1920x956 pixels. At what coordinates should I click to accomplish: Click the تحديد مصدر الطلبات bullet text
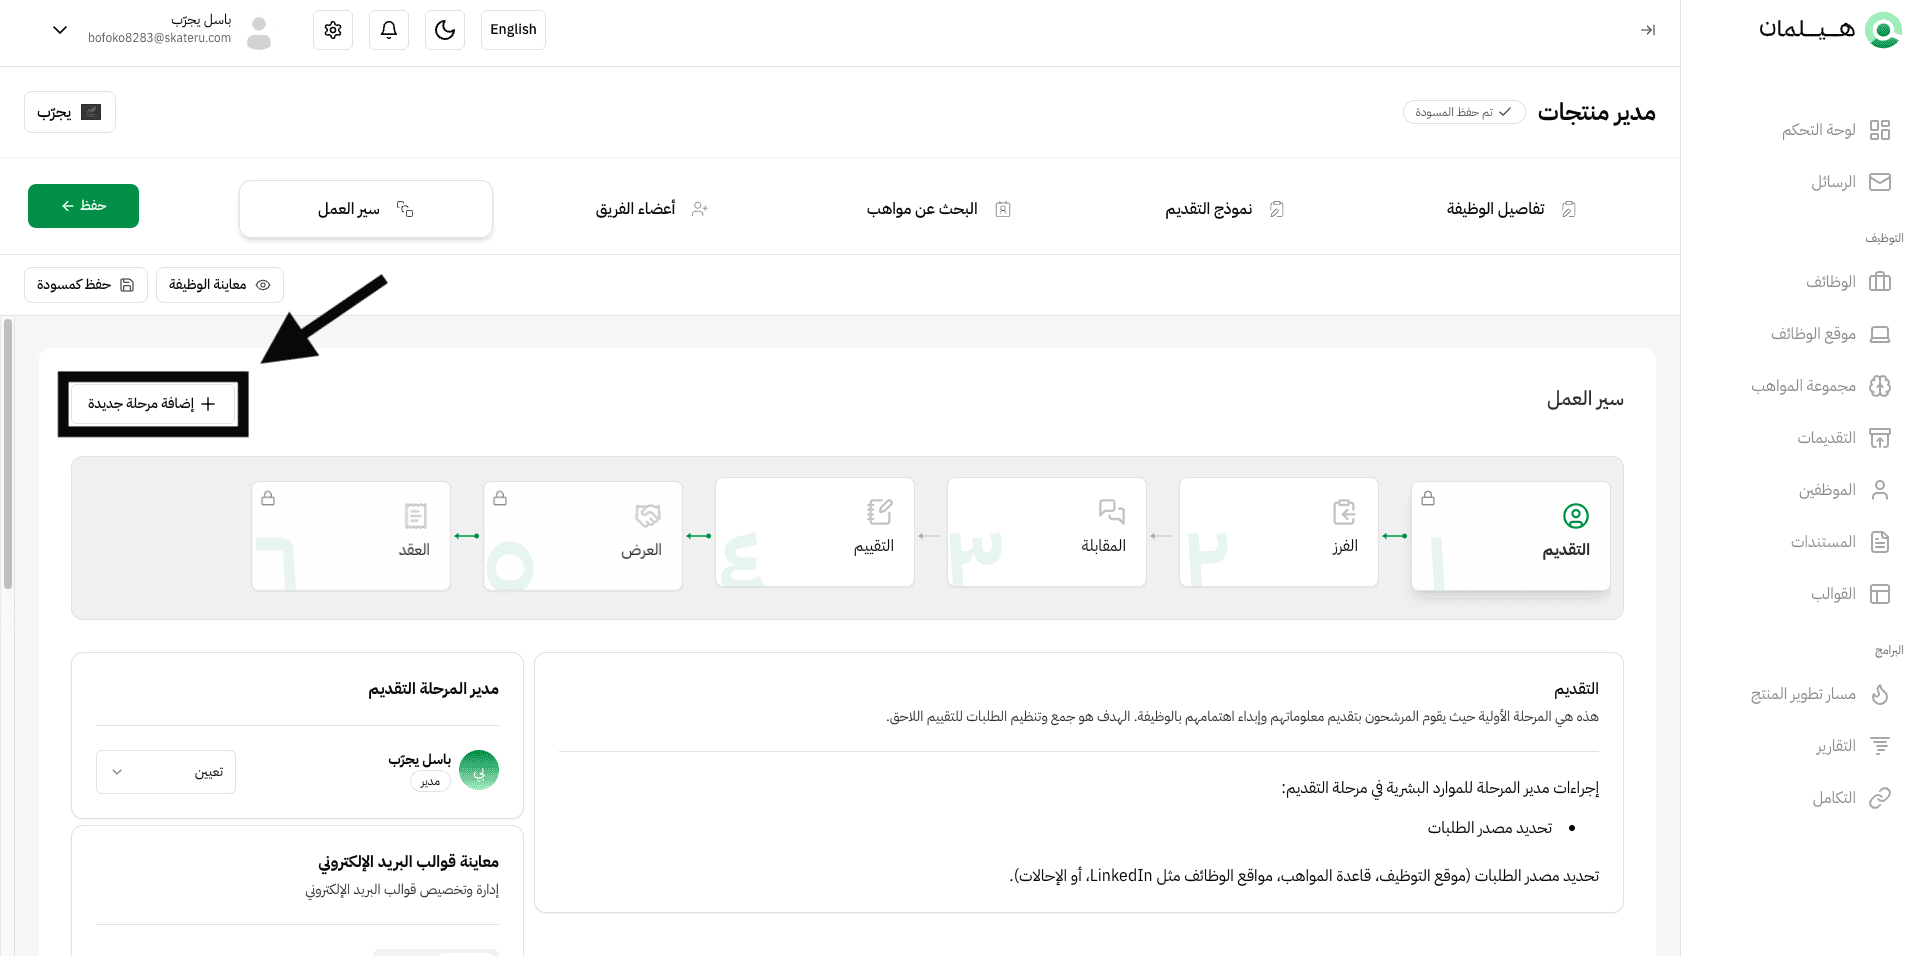tap(1489, 828)
